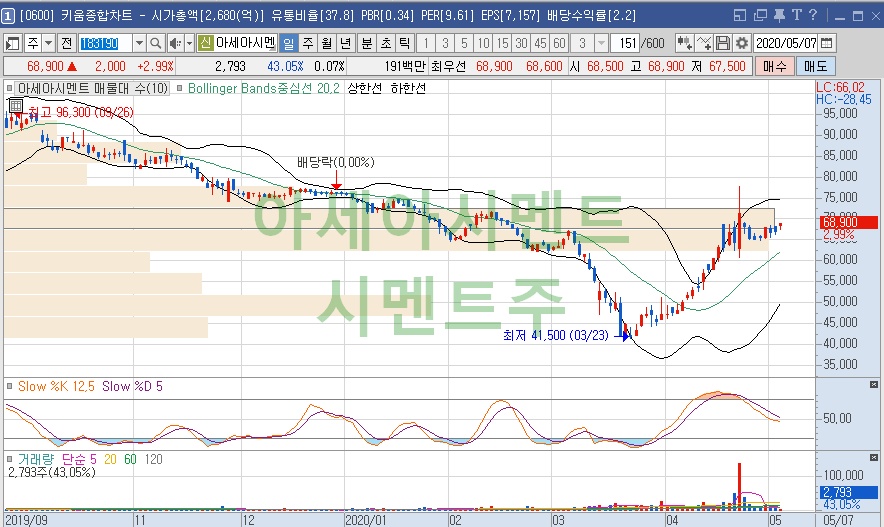This screenshot has height=527, width=884.
Task: Close the volume (거래량) panel
Action: point(873,458)
